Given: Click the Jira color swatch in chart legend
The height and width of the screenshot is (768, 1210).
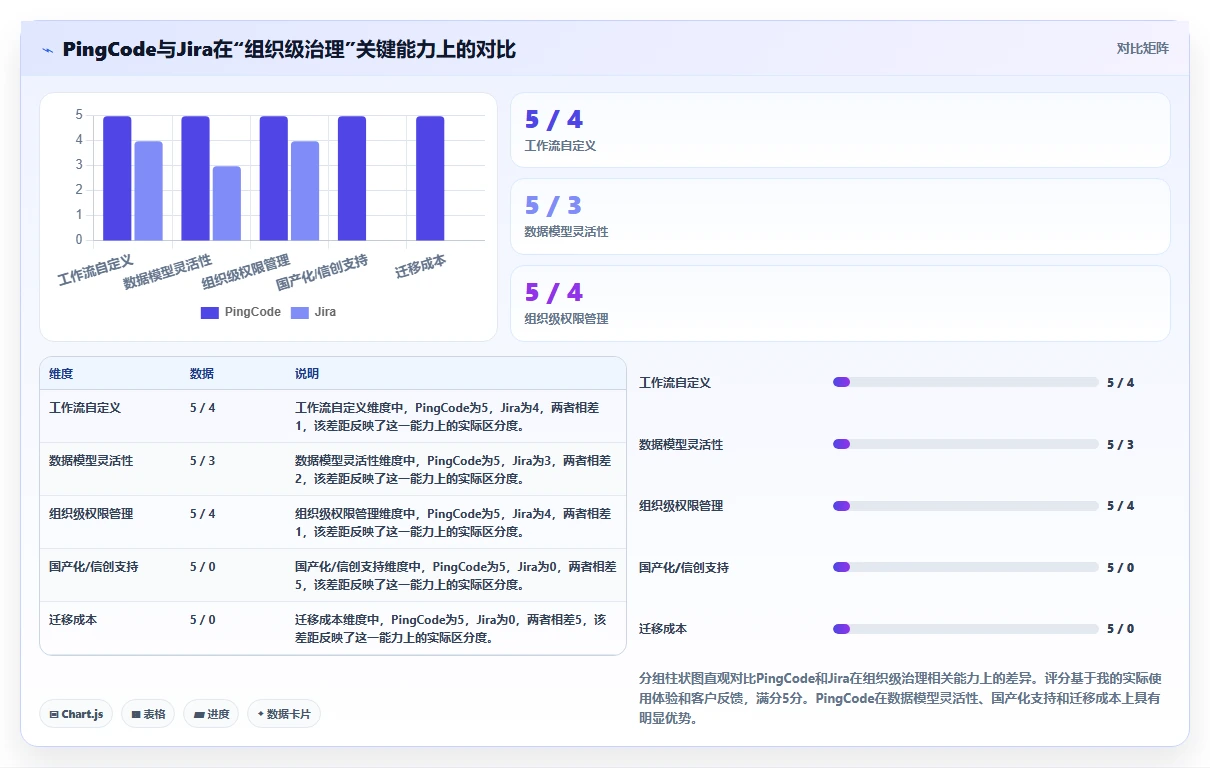Looking at the screenshot, I should pyautogui.click(x=300, y=313).
